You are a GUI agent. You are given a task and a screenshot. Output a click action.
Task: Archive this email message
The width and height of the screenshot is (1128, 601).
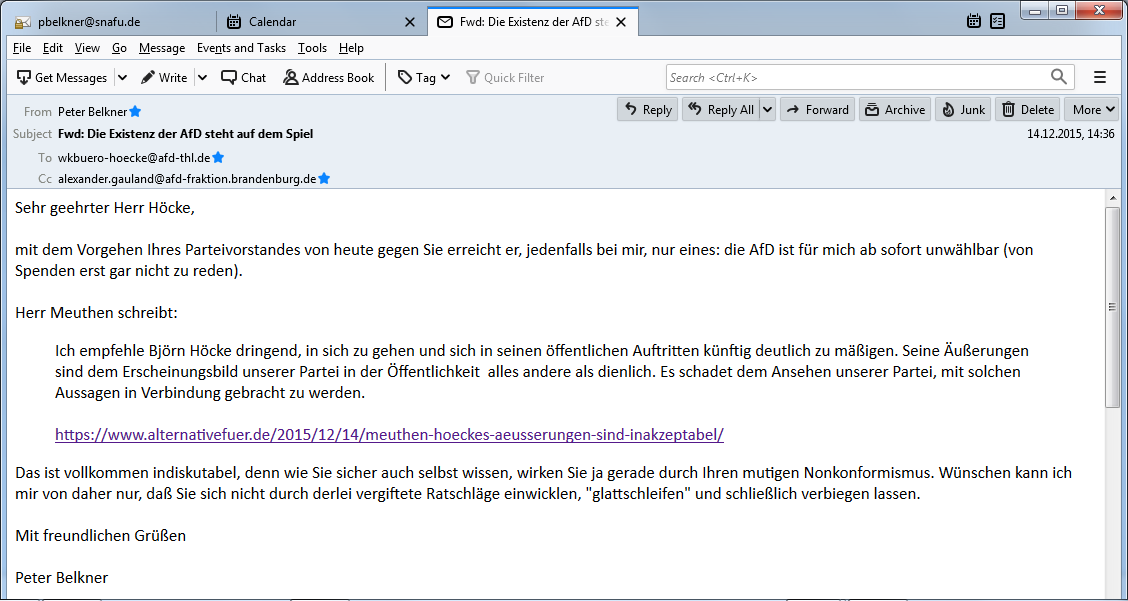[895, 110]
